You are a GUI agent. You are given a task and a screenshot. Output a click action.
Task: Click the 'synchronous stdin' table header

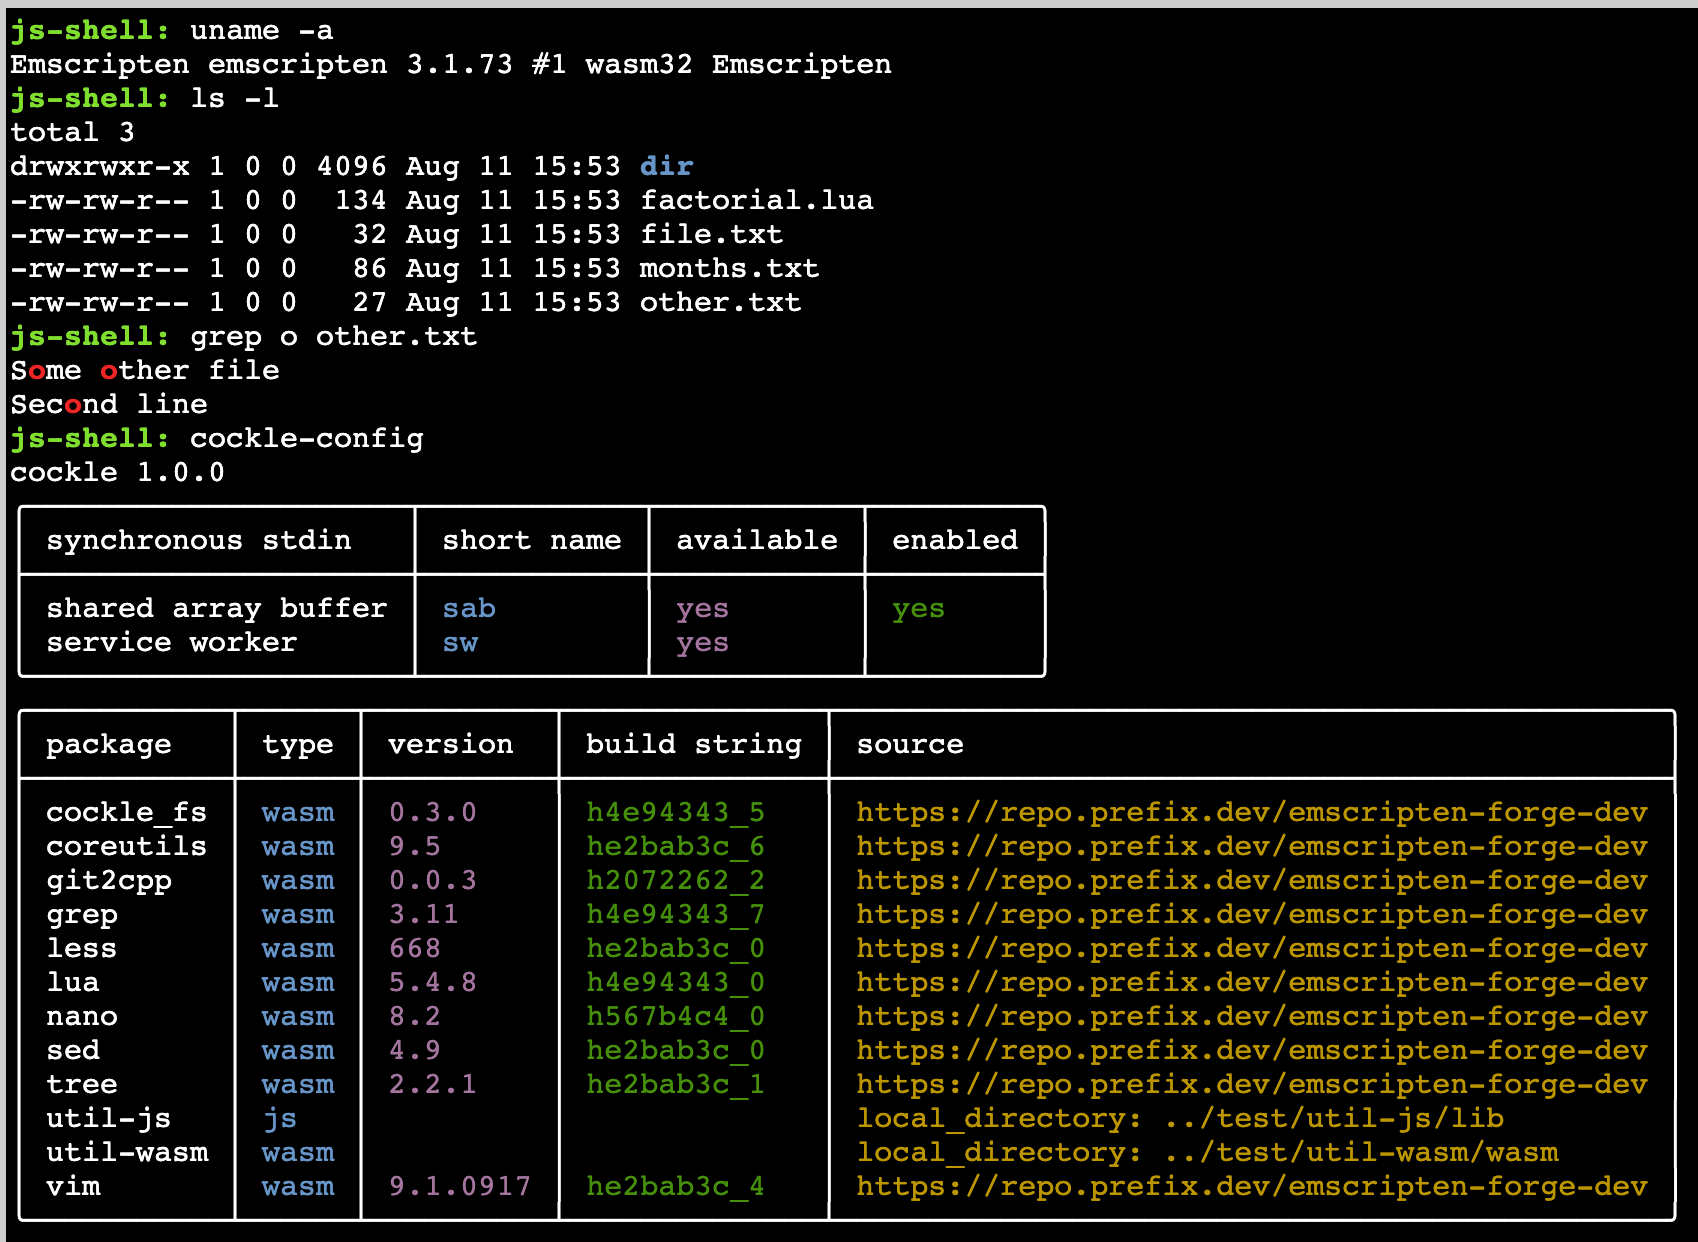coord(199,541)
